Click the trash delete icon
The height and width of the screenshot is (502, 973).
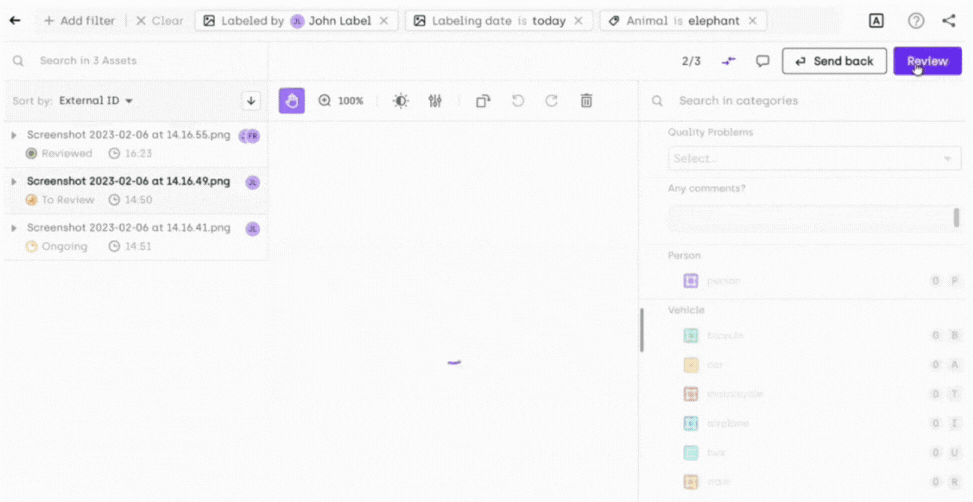pyautogui.click(x=586, y=101)
